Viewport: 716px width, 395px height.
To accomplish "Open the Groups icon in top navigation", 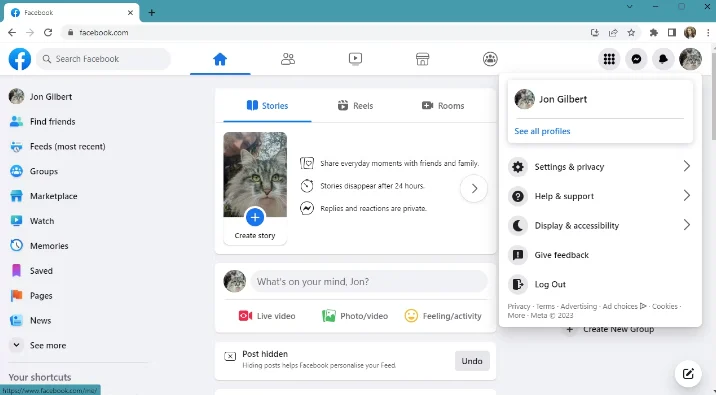I will 490,59.
